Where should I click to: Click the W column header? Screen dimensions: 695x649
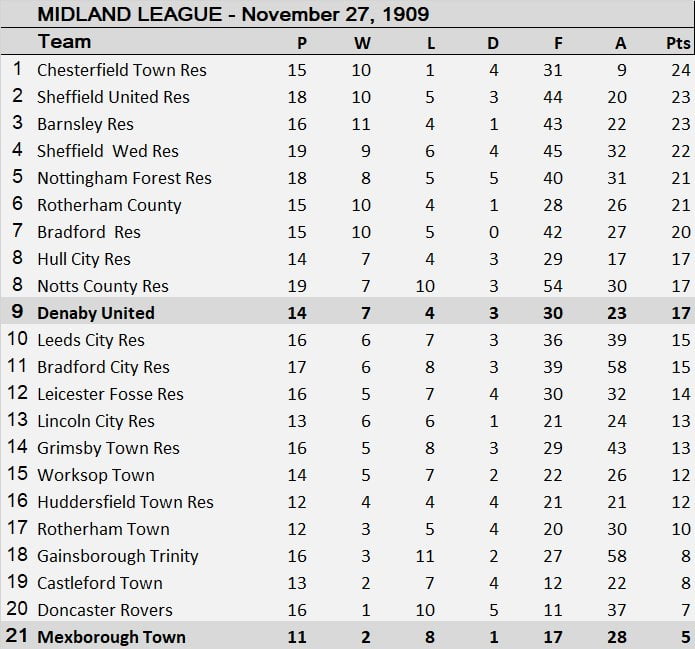click(362, 43)
